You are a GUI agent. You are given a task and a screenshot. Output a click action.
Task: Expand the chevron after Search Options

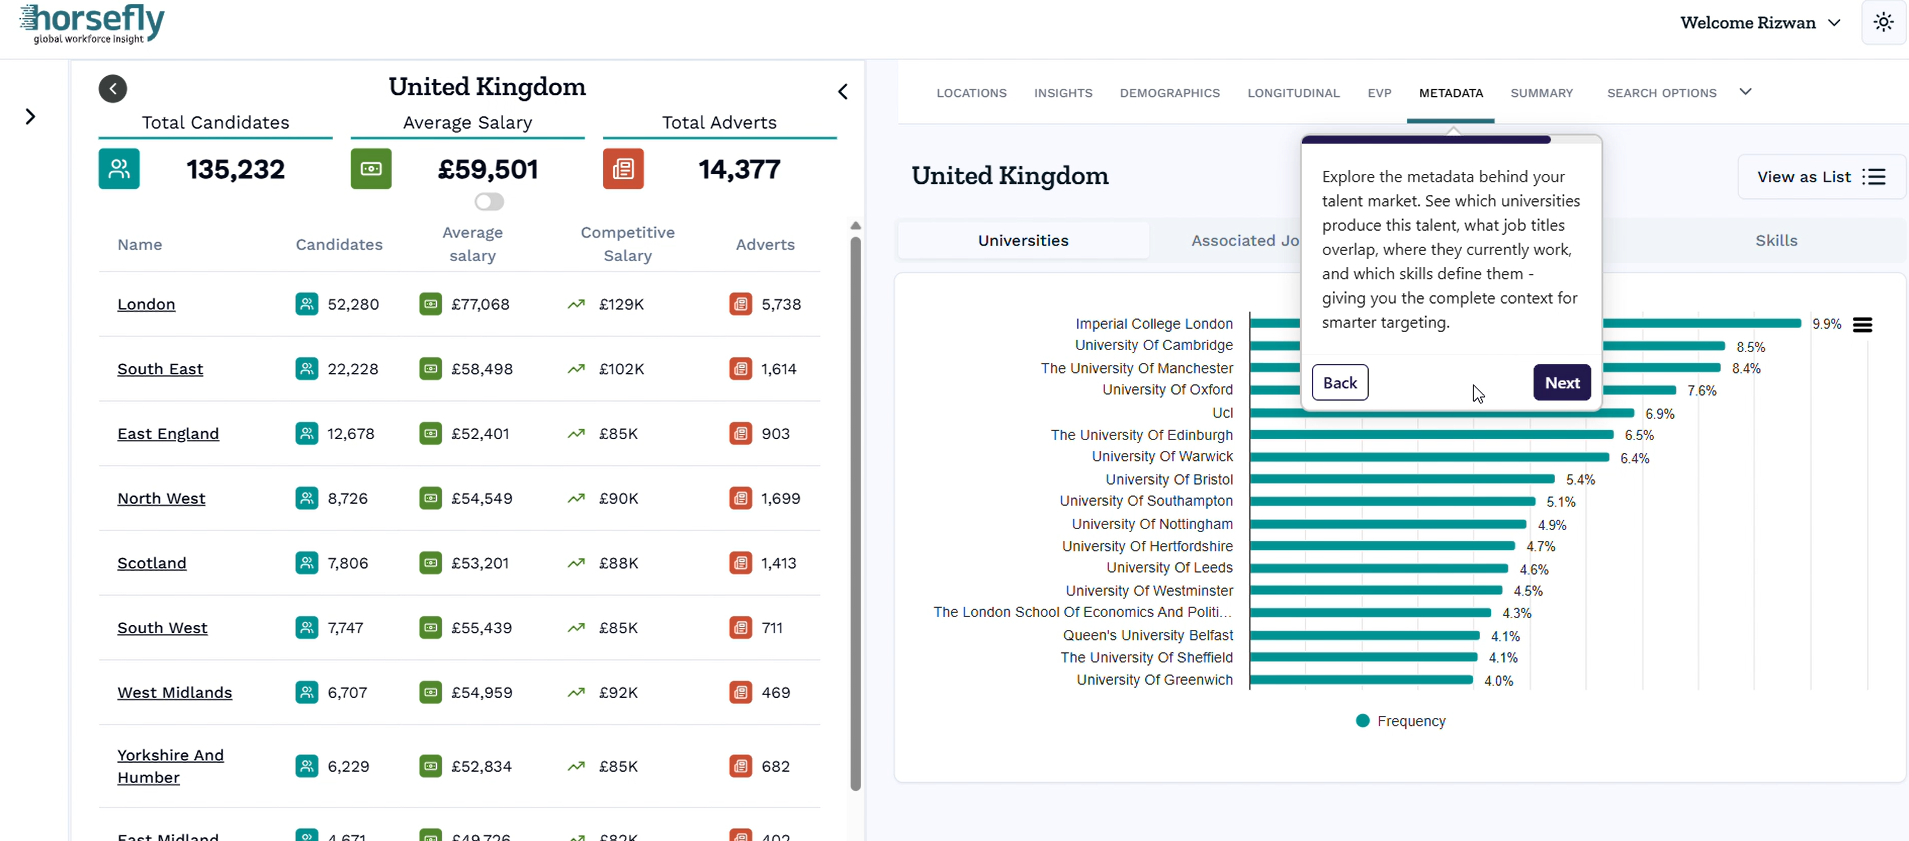point(1746,92)
